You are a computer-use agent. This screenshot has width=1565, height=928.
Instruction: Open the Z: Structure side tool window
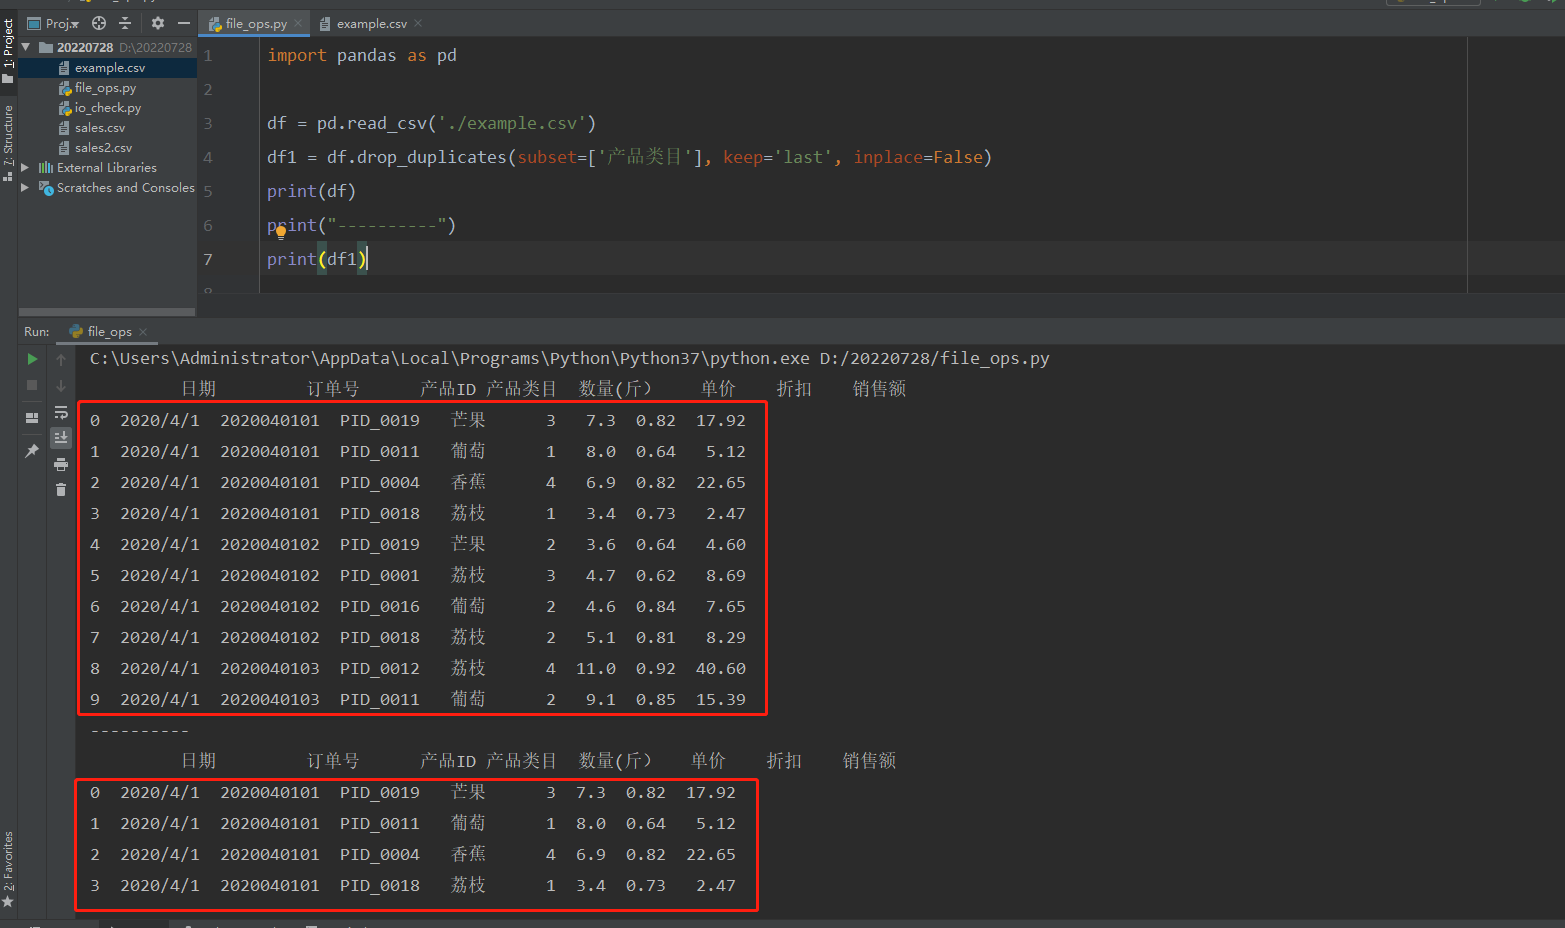pyautogui.click(x=8, y=142)
